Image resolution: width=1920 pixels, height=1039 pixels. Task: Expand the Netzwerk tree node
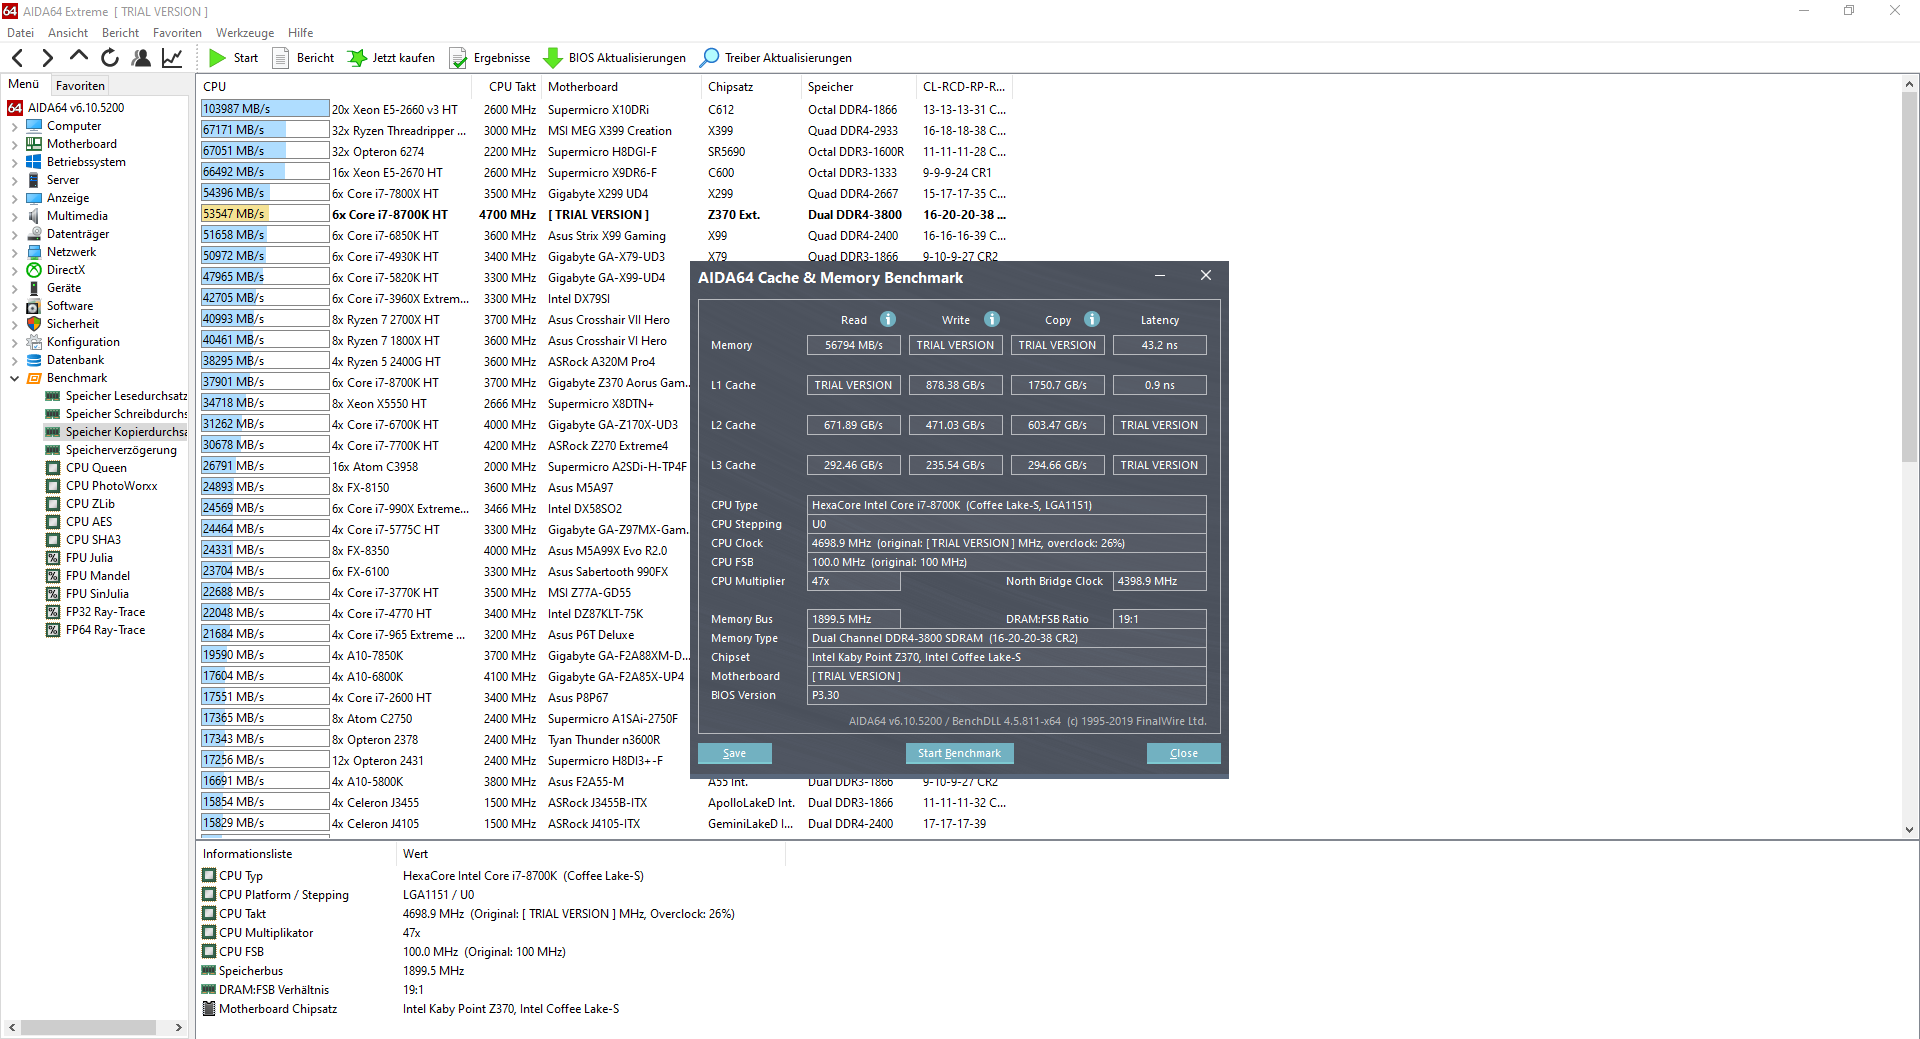(14, 253)
